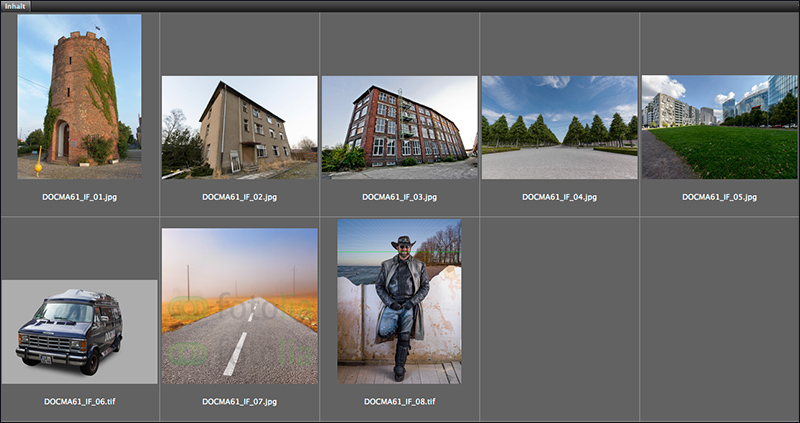Click the DOCMA61_IF_08.tif filename label
Screen dimensions: 800x423
pyautogui.click(x=399, y=401)
